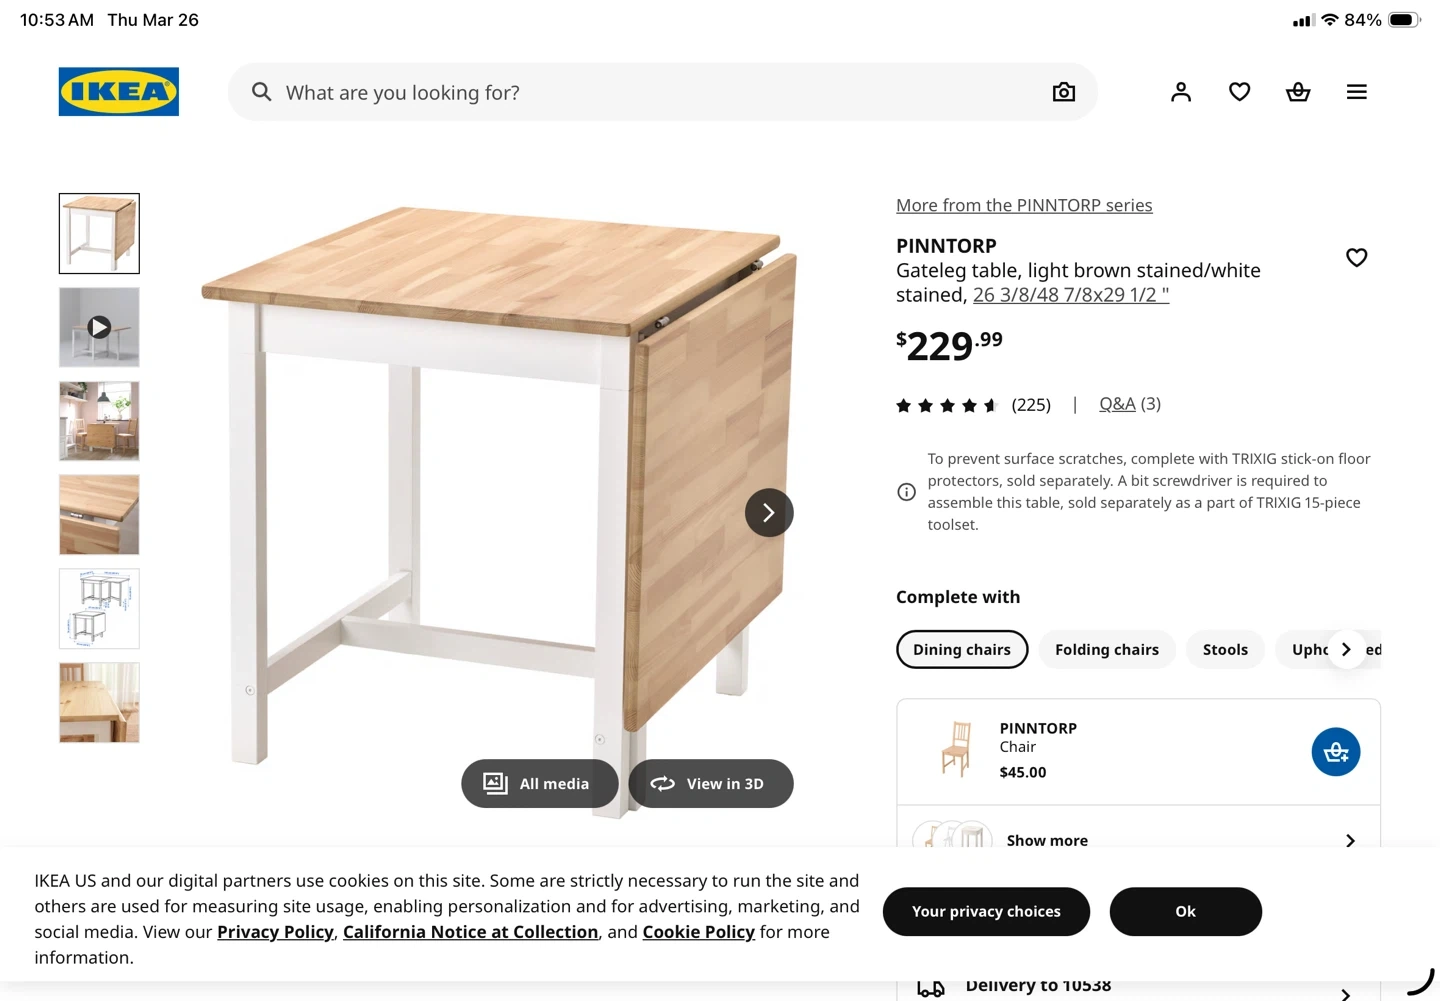Image resolution: width=1440 pixels, height=1001 pixels.
Task: Go to next product image
Action: (768, 513)
